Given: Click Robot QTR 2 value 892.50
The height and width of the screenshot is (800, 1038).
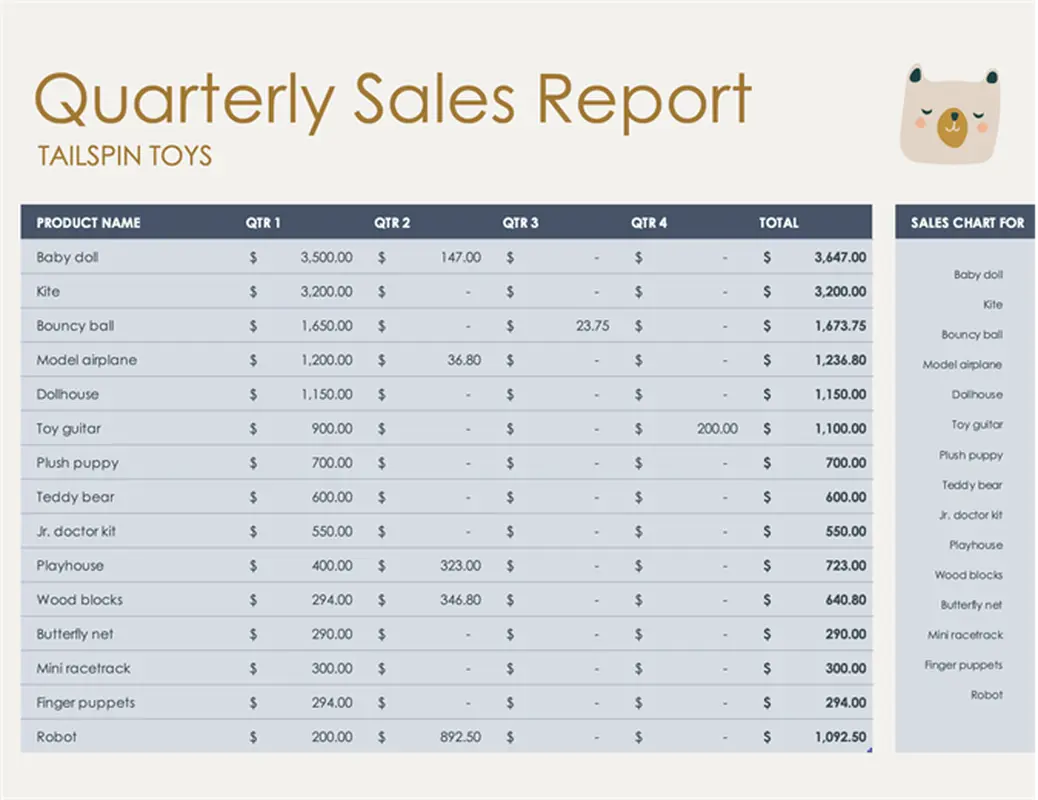Looking at the screenshot, I should (x=460, y=737).
